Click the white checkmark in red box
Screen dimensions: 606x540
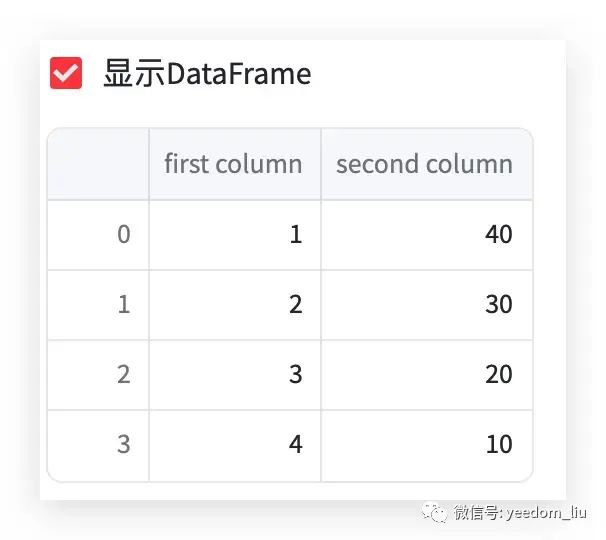[66, 73]
